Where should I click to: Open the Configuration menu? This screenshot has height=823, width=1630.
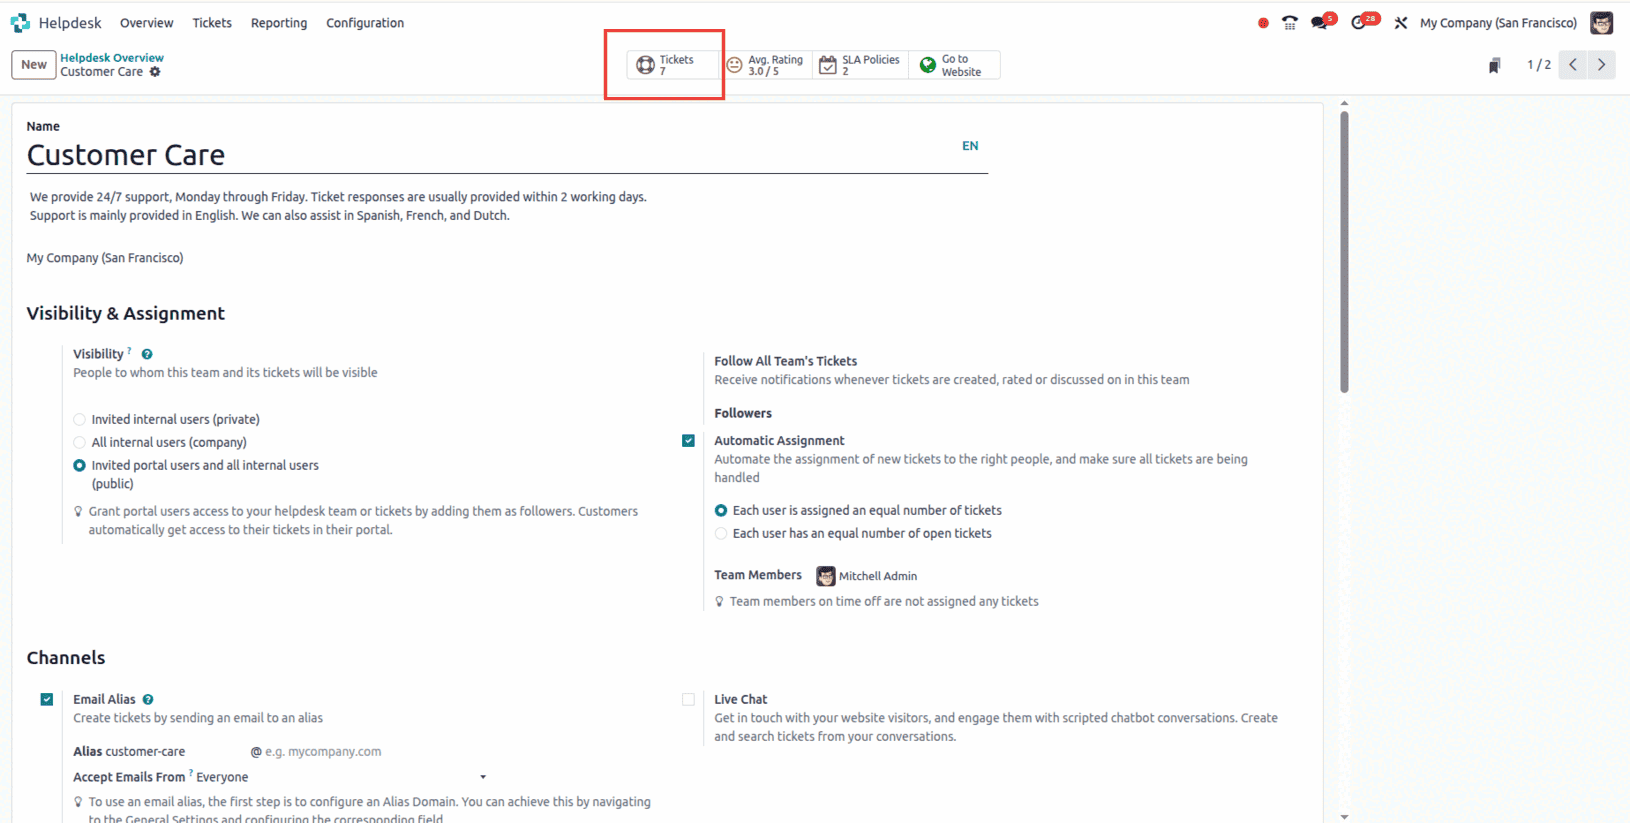pos(365,23)
